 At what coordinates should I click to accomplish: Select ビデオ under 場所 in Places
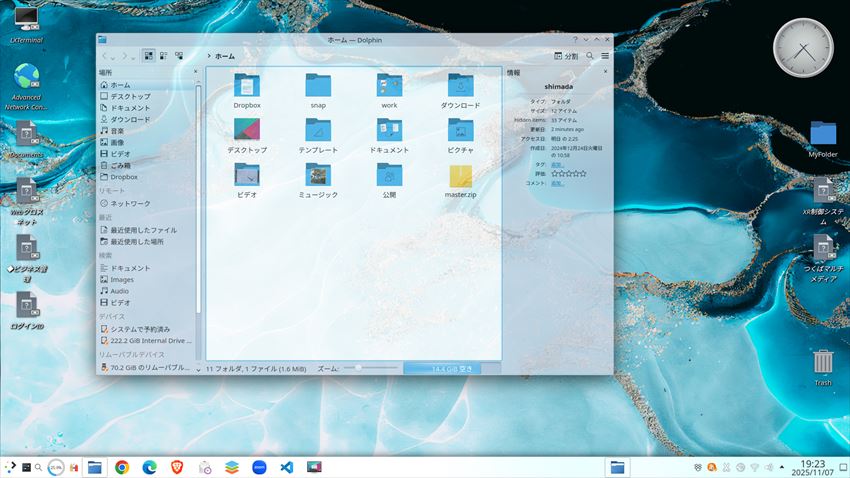[x=146, y=154]
